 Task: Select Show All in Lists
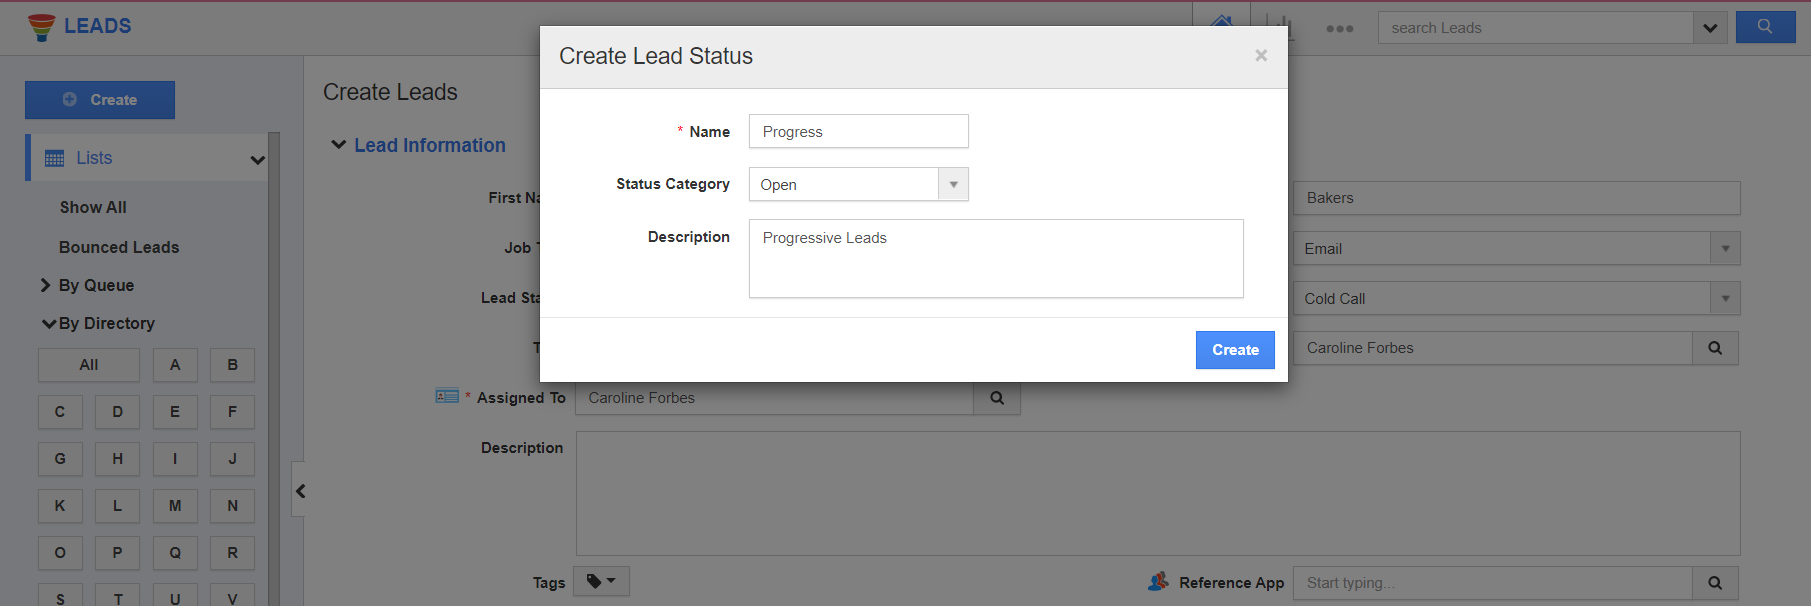(93, 207)
